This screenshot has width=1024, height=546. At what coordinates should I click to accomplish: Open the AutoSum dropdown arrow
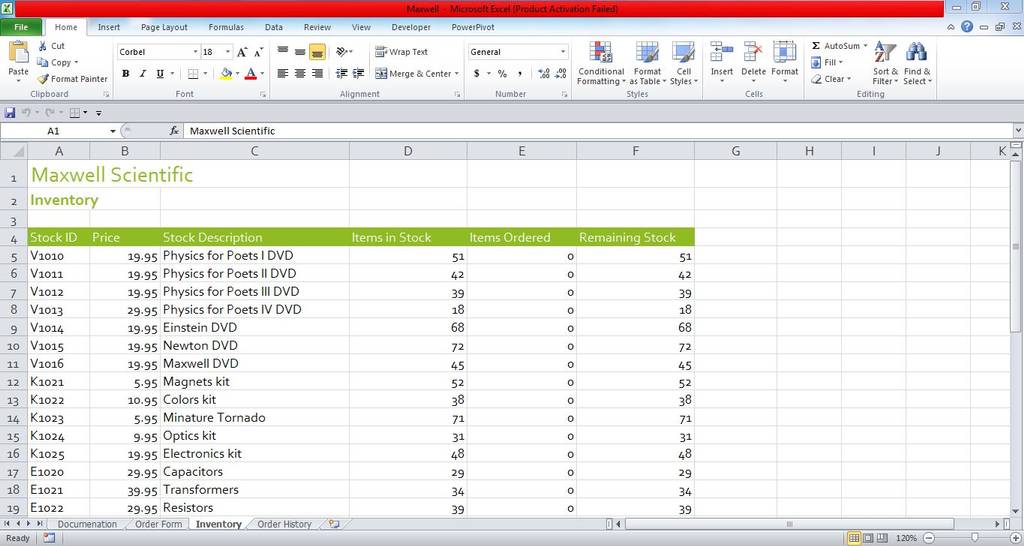coord(865,46)
